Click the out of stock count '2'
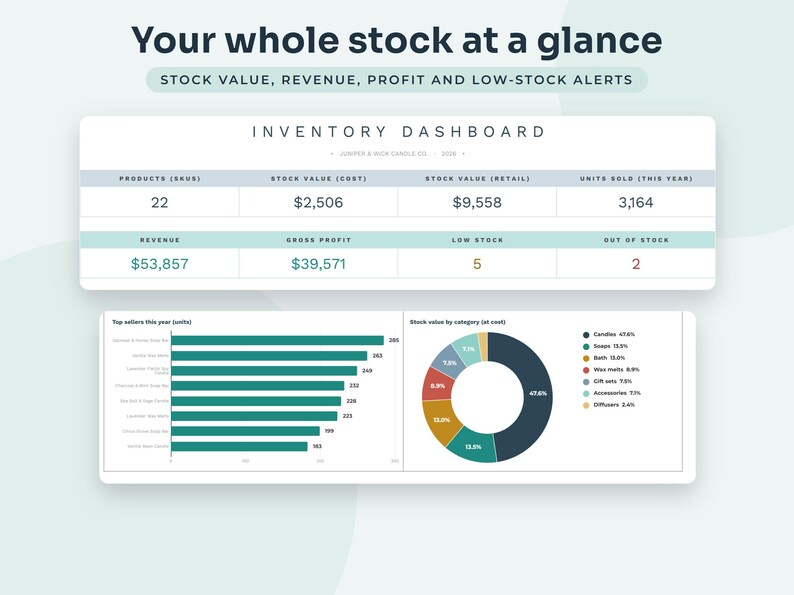 click(636, 264)
